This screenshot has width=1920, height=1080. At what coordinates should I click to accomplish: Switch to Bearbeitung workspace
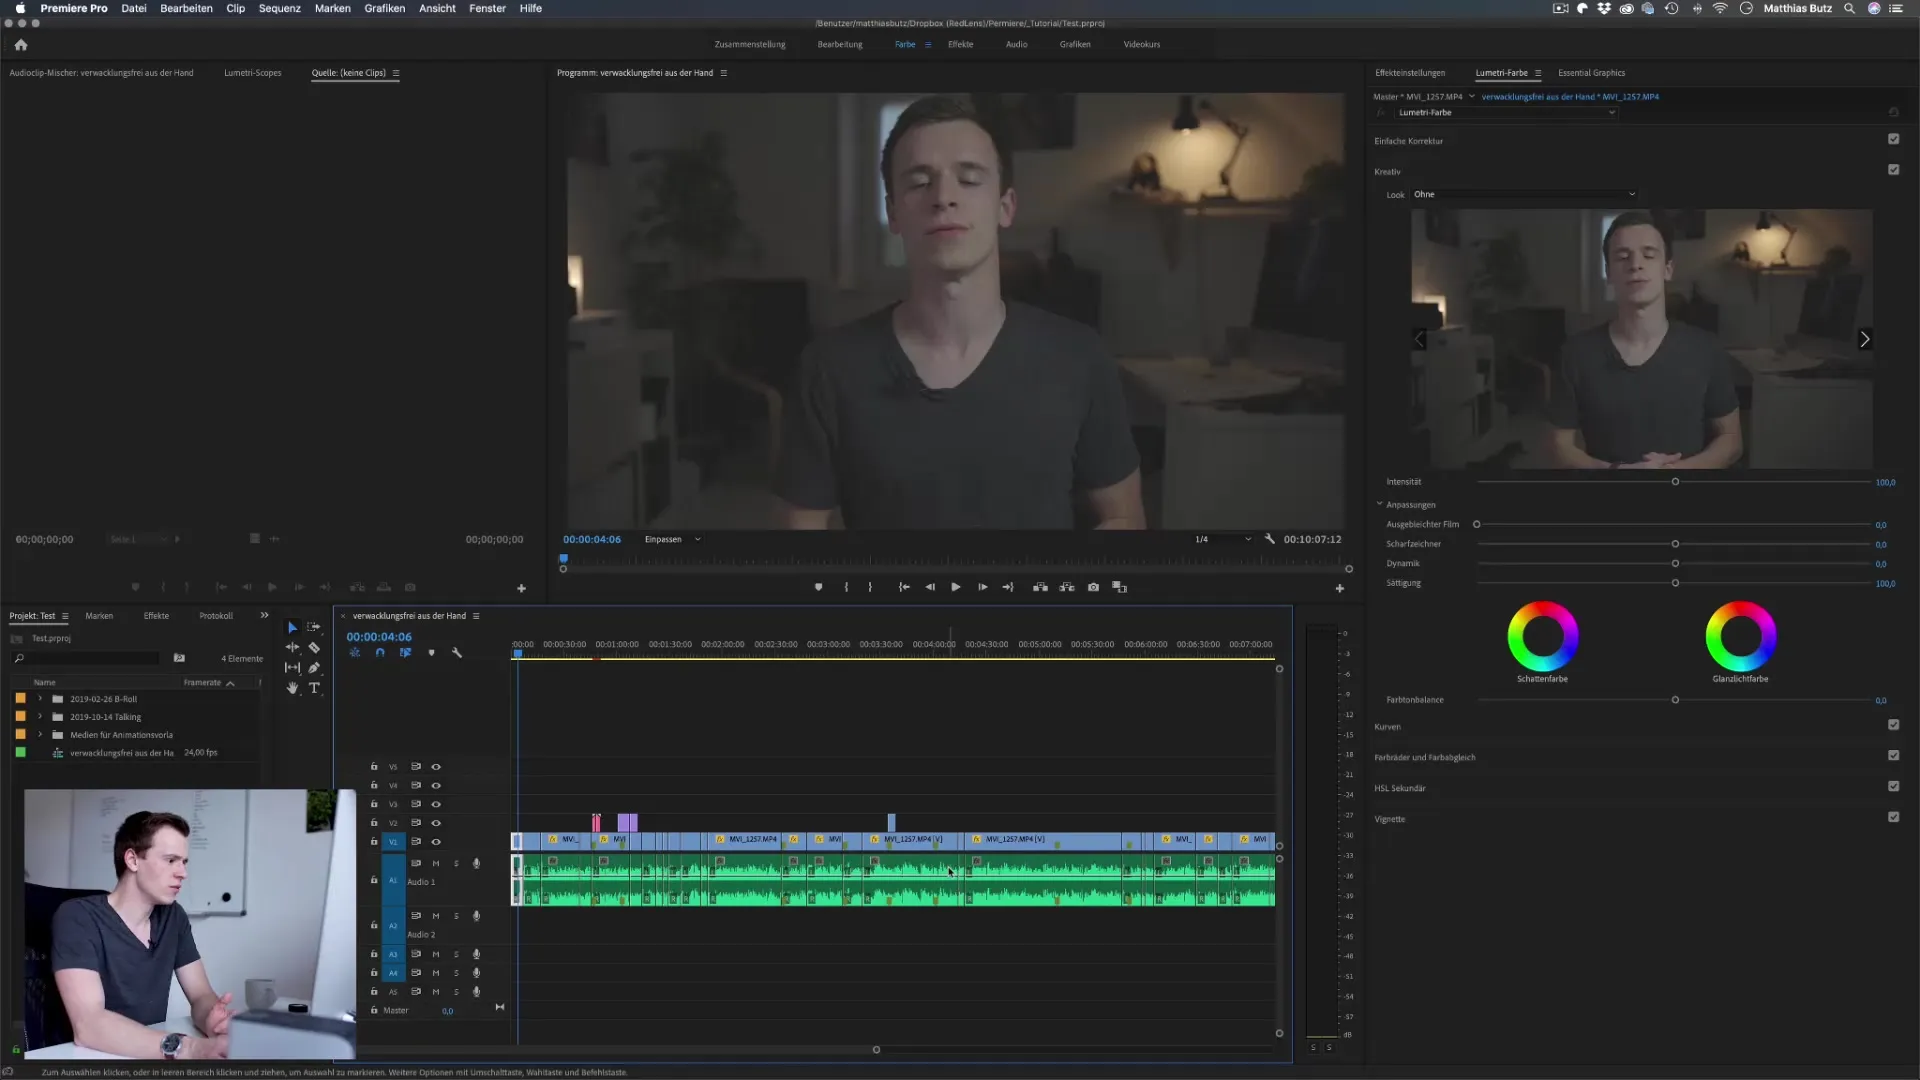tap(839, 45)
